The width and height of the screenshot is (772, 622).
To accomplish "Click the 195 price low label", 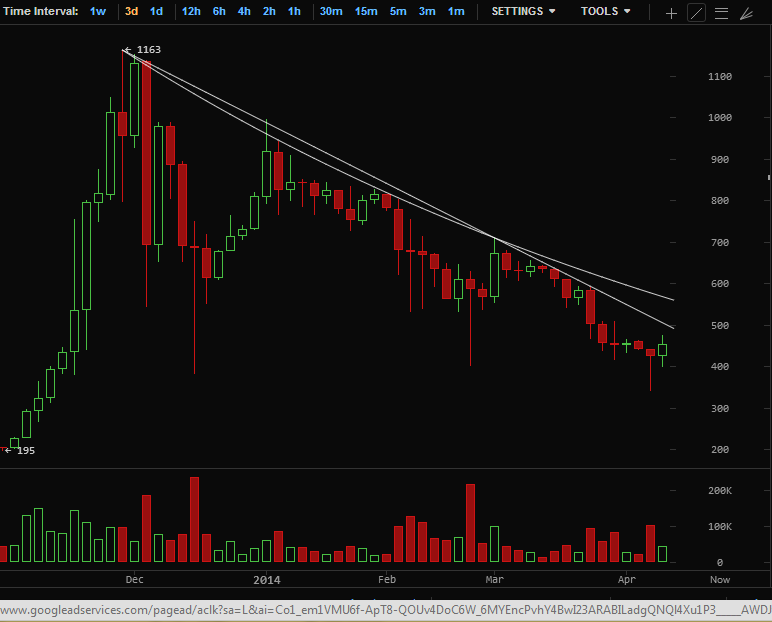I will click(26, 451).
